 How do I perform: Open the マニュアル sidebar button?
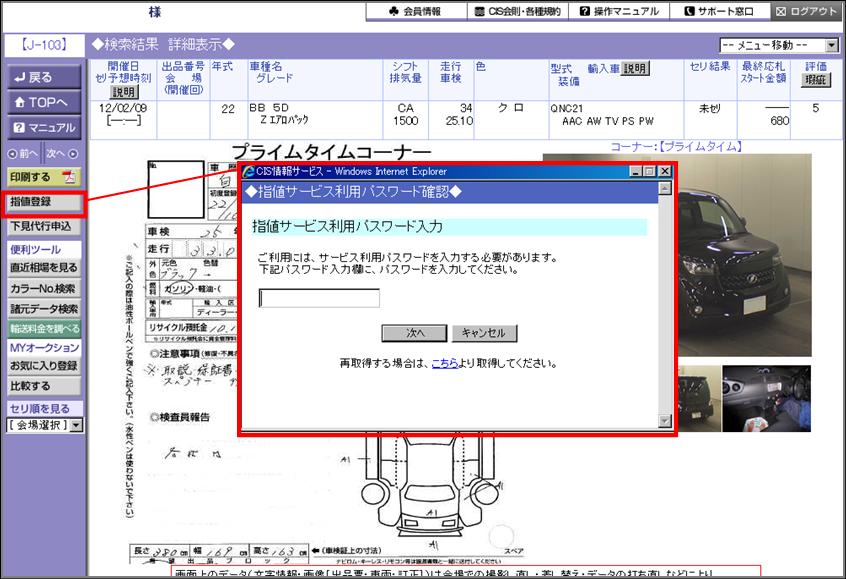(x=44, y=127)
